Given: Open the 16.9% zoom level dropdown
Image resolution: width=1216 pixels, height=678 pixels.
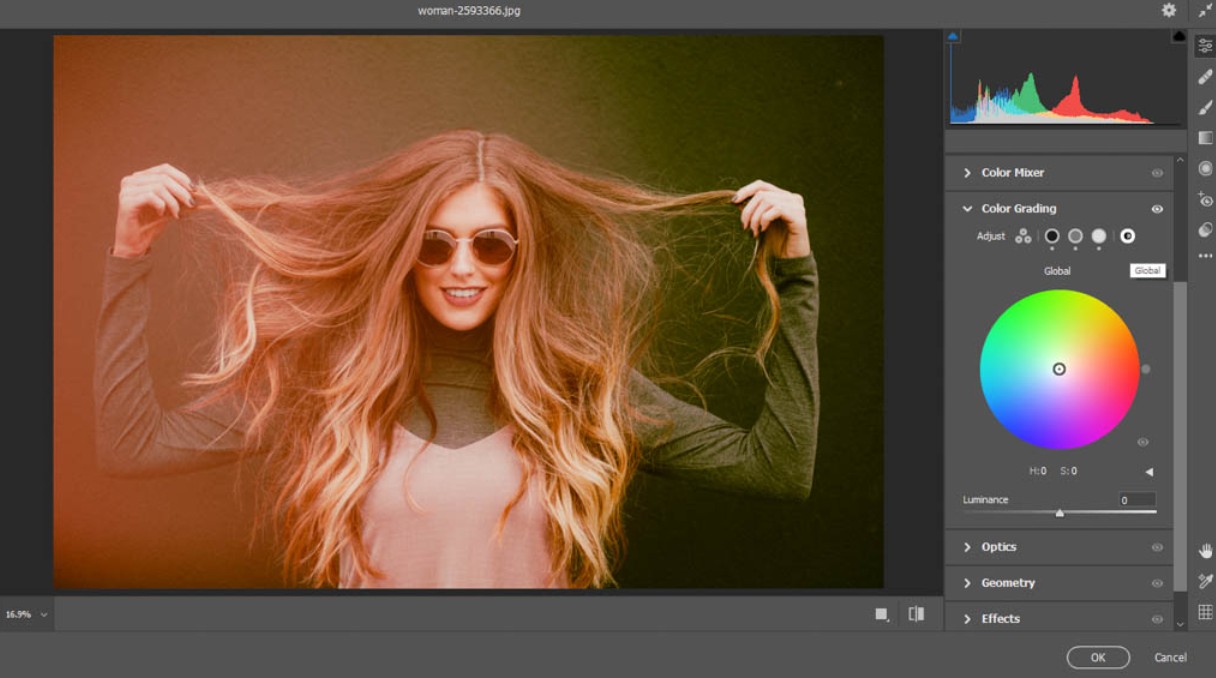Looking at the screenshot, I should pos(43,614).
